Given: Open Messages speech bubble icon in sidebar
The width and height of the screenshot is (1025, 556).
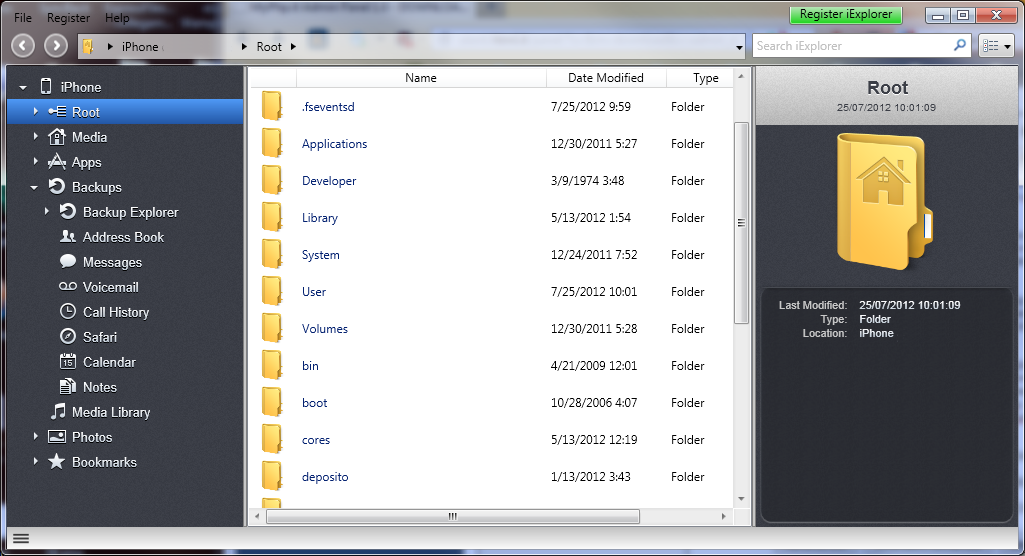Looking at the screenshot, I should [68, 262].
